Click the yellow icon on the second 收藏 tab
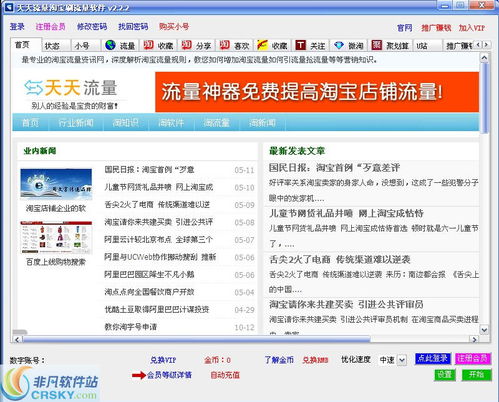Screen dimensions: 499x402 (262, 45)
